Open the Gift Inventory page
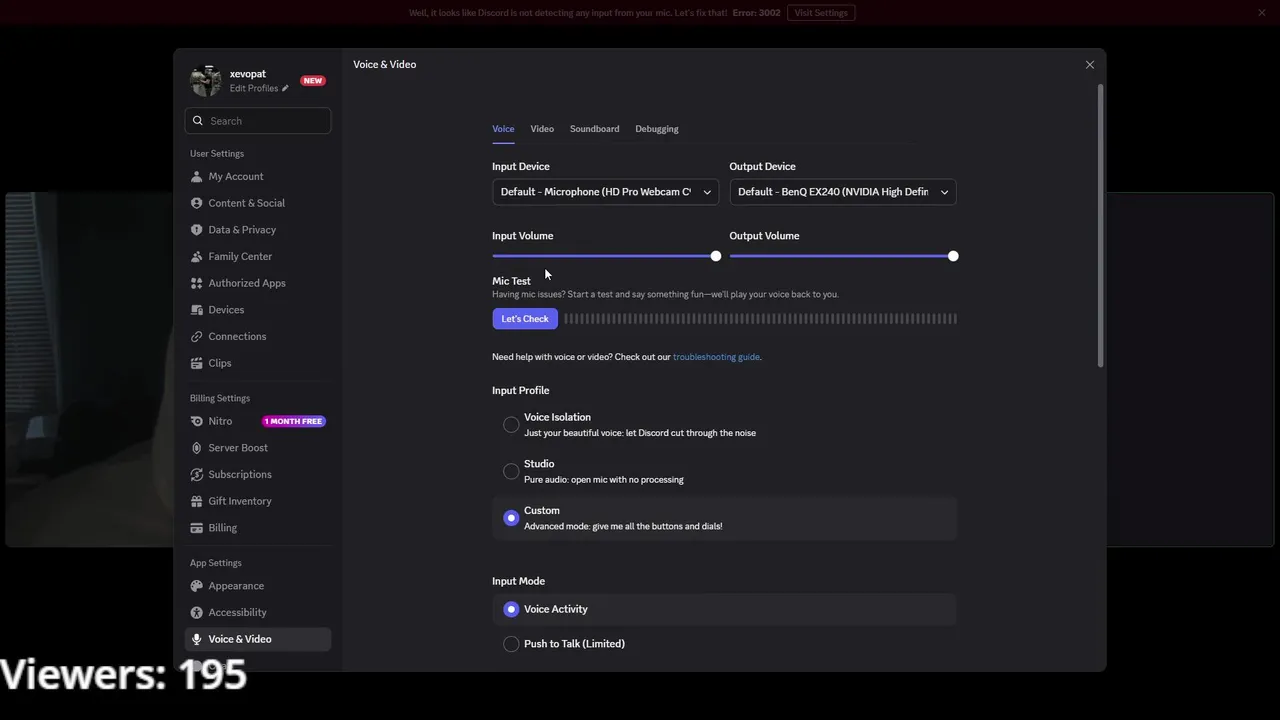The width and height of the screenshot is (1280, 720). click(x=258, y=501)
